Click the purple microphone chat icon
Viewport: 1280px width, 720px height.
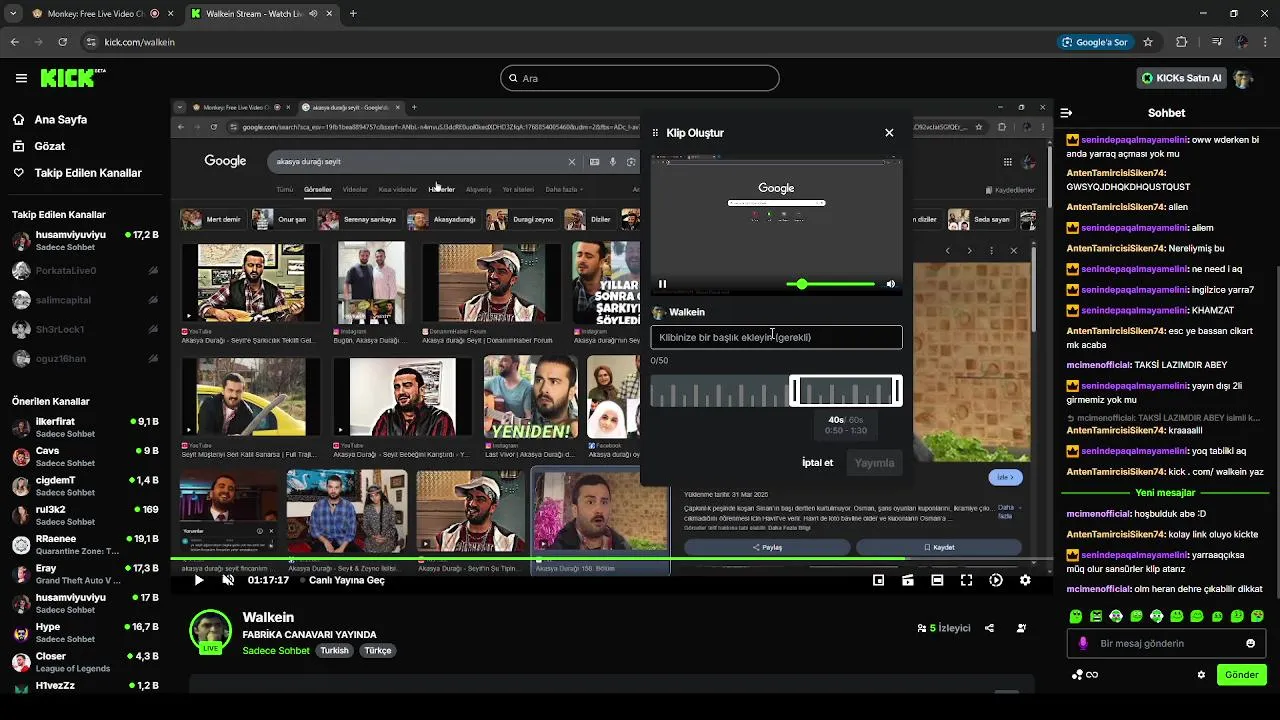(x=1083, y=643)
